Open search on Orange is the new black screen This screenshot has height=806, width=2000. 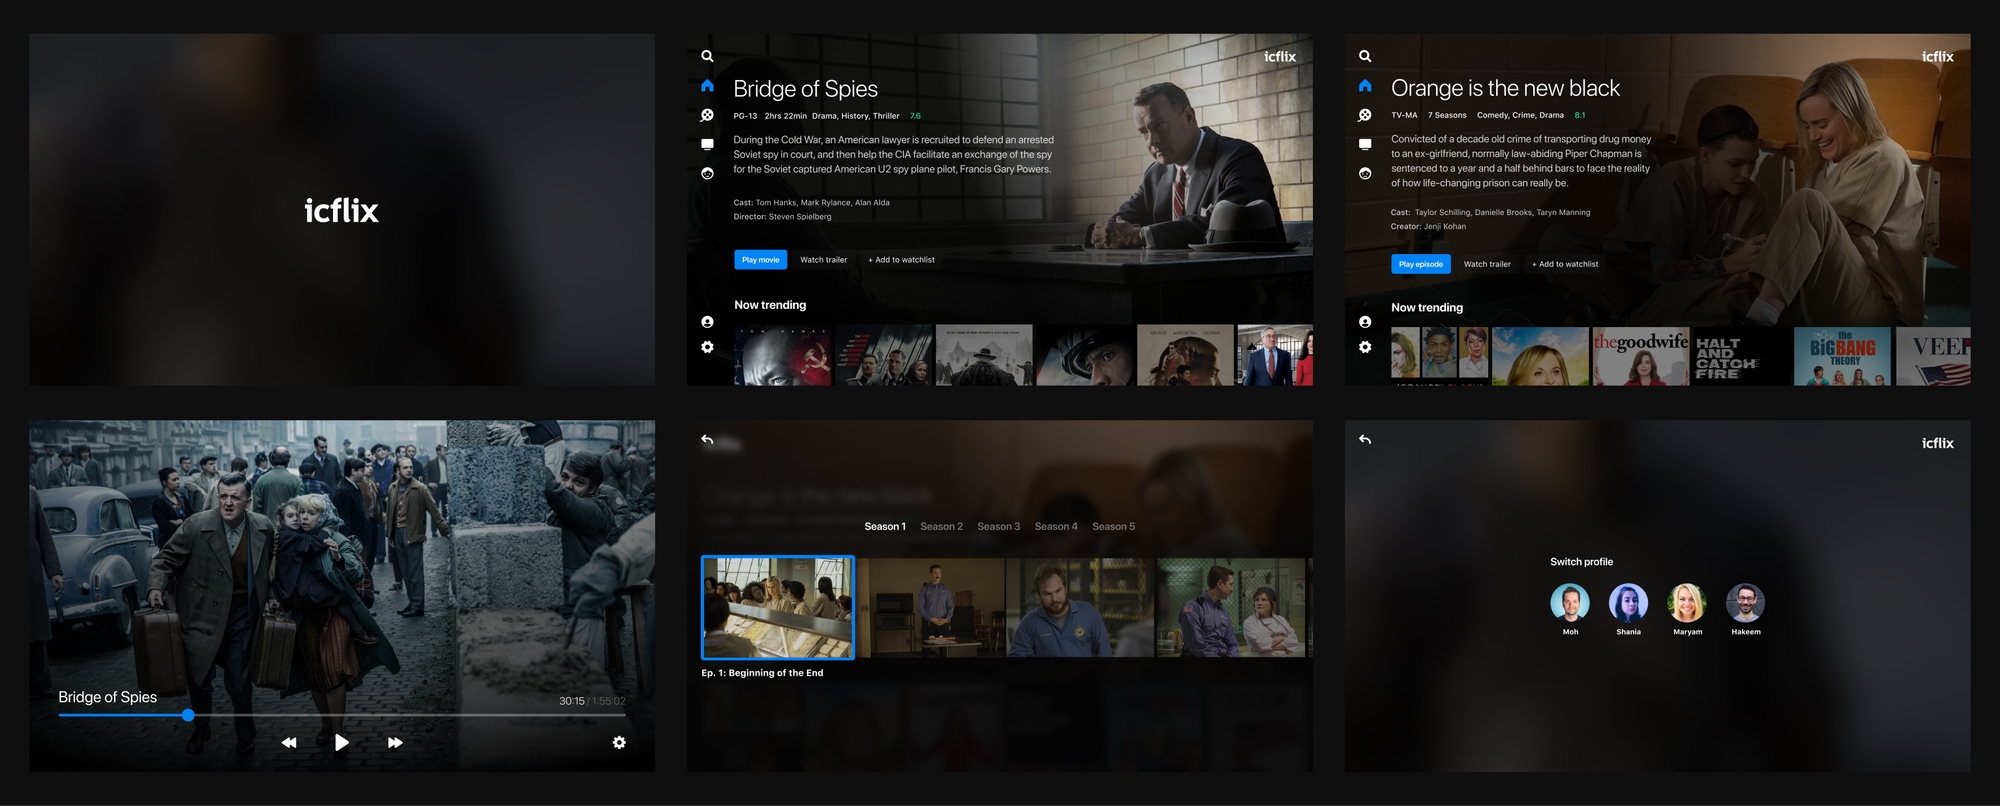[1365, 57]
